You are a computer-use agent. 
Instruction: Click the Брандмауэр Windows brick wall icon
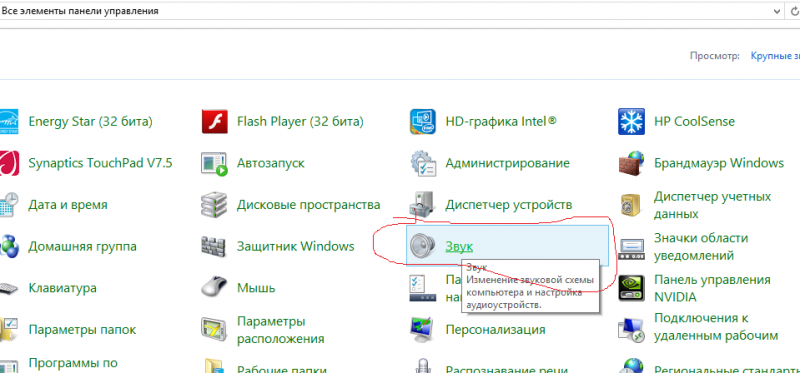click(631, 163)
